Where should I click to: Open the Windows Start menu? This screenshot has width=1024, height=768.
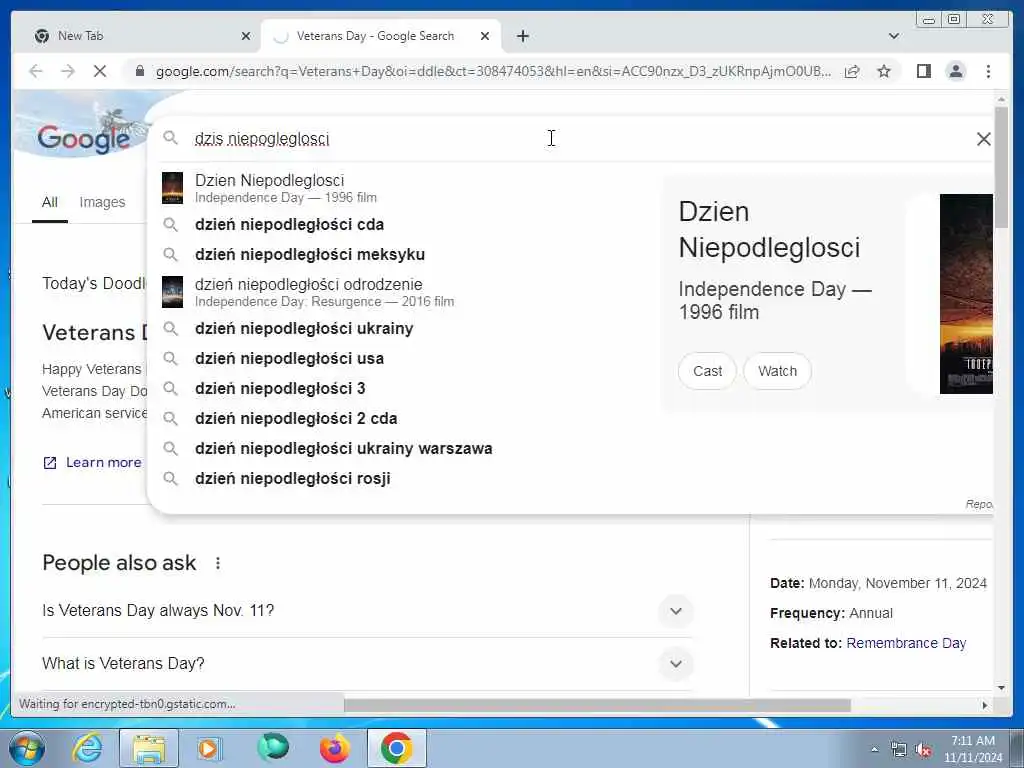coord(27,748)
